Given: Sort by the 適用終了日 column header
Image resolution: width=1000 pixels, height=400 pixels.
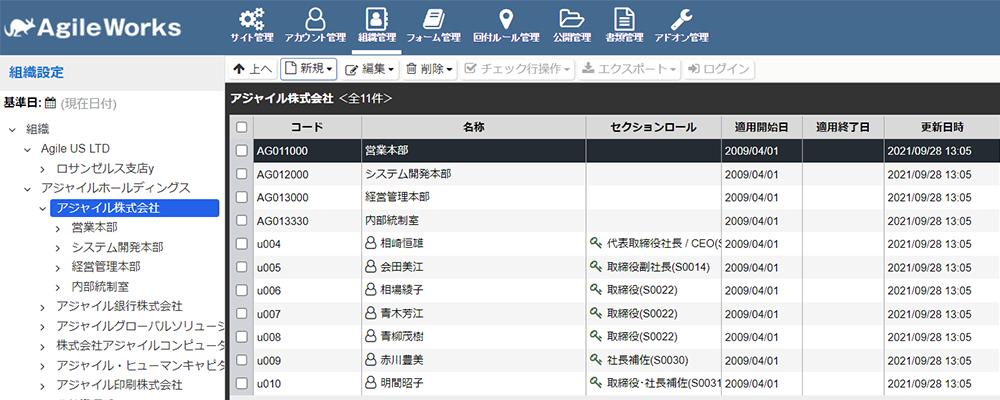Looking at the screenshot, I should (843, 127).
